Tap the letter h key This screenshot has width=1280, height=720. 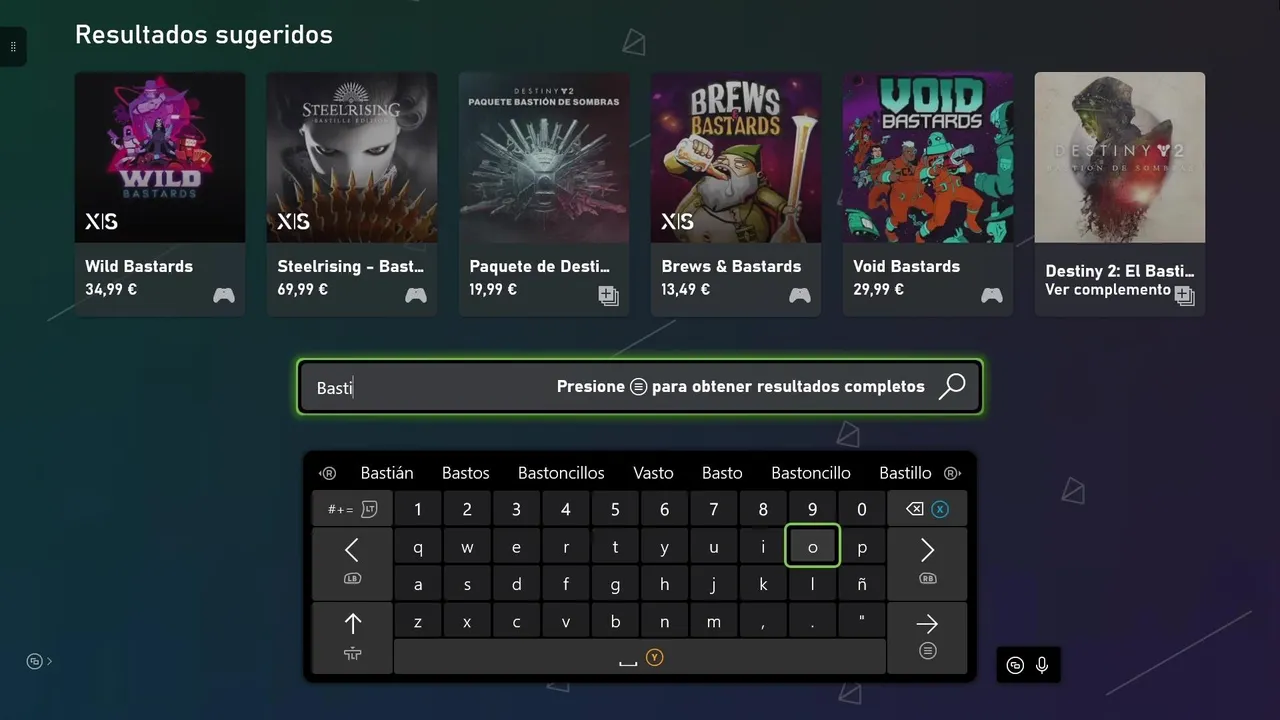tap(664, 584)
